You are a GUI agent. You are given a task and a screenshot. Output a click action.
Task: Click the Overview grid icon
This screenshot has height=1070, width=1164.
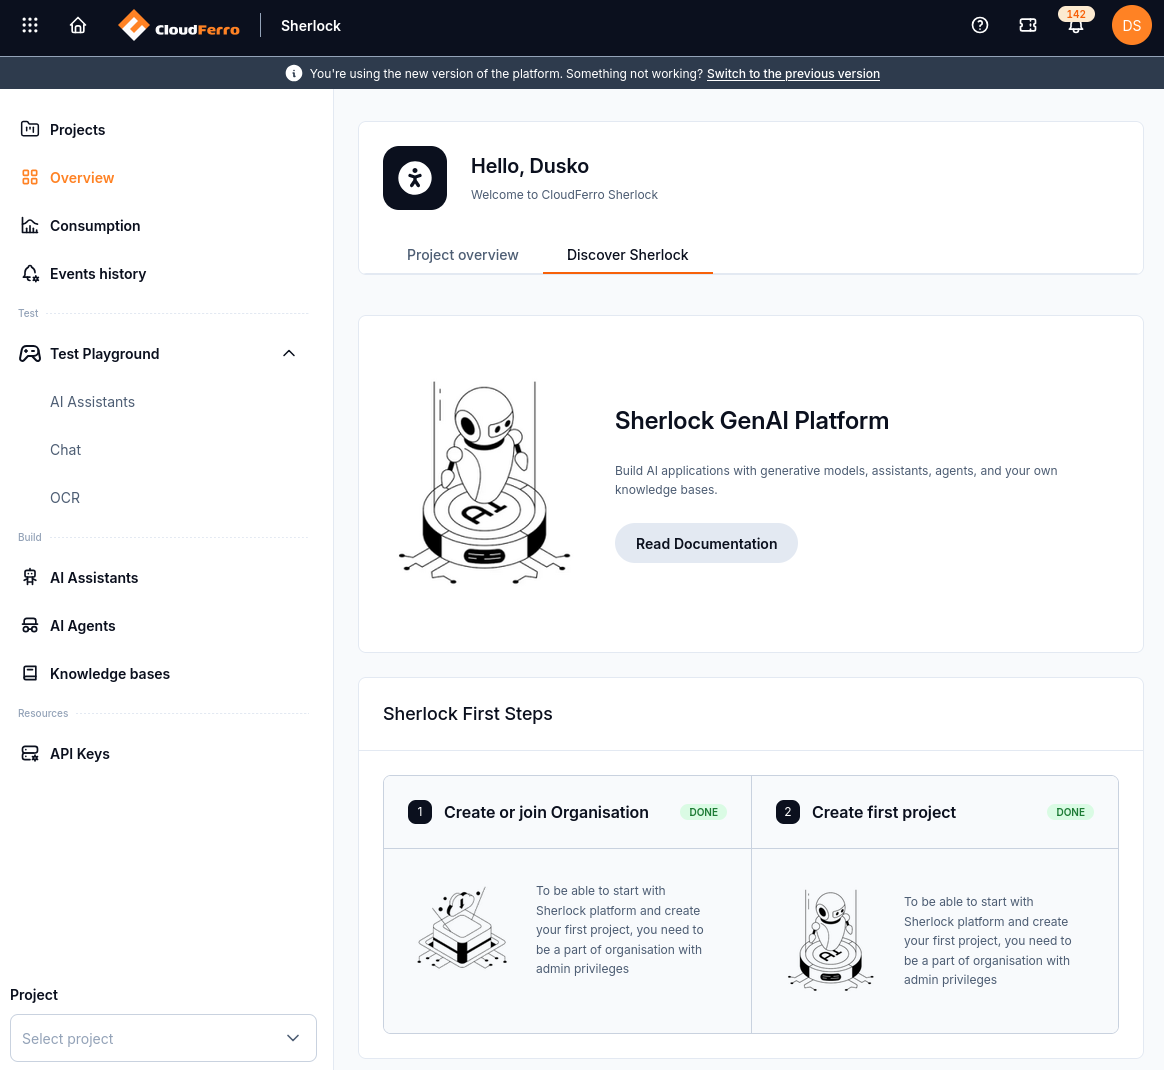click(x=30, y=177)
